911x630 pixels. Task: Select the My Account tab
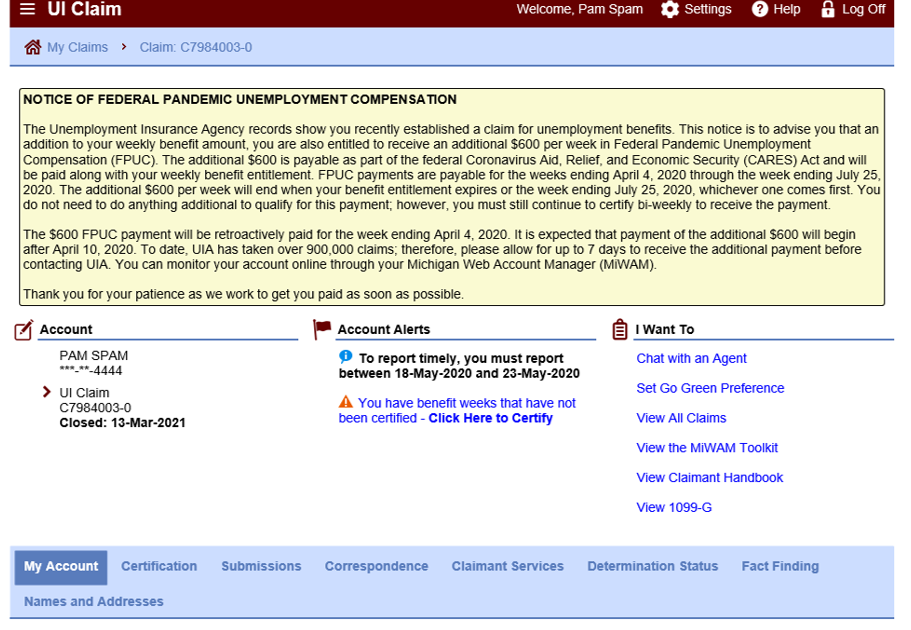pos(61,567)
